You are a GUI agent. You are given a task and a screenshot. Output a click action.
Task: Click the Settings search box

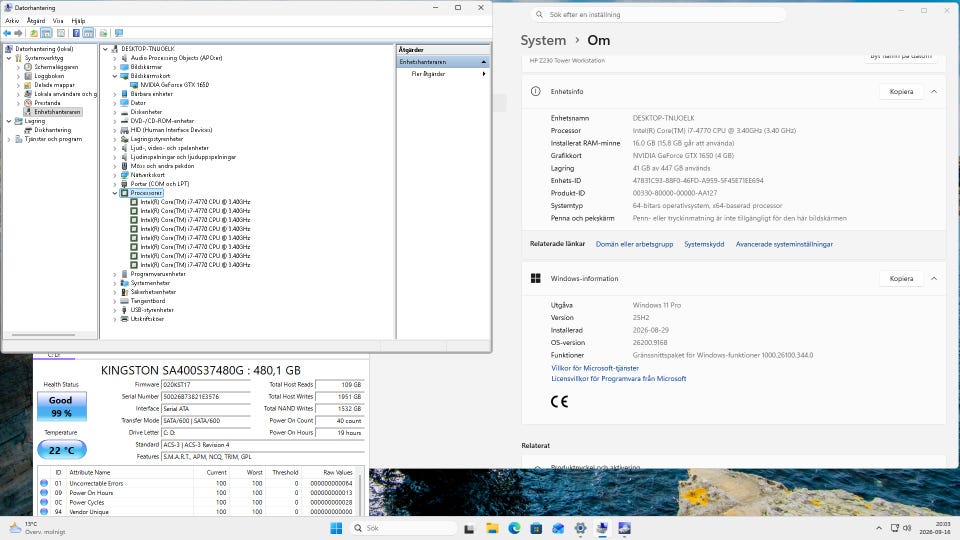click(658, 14)
